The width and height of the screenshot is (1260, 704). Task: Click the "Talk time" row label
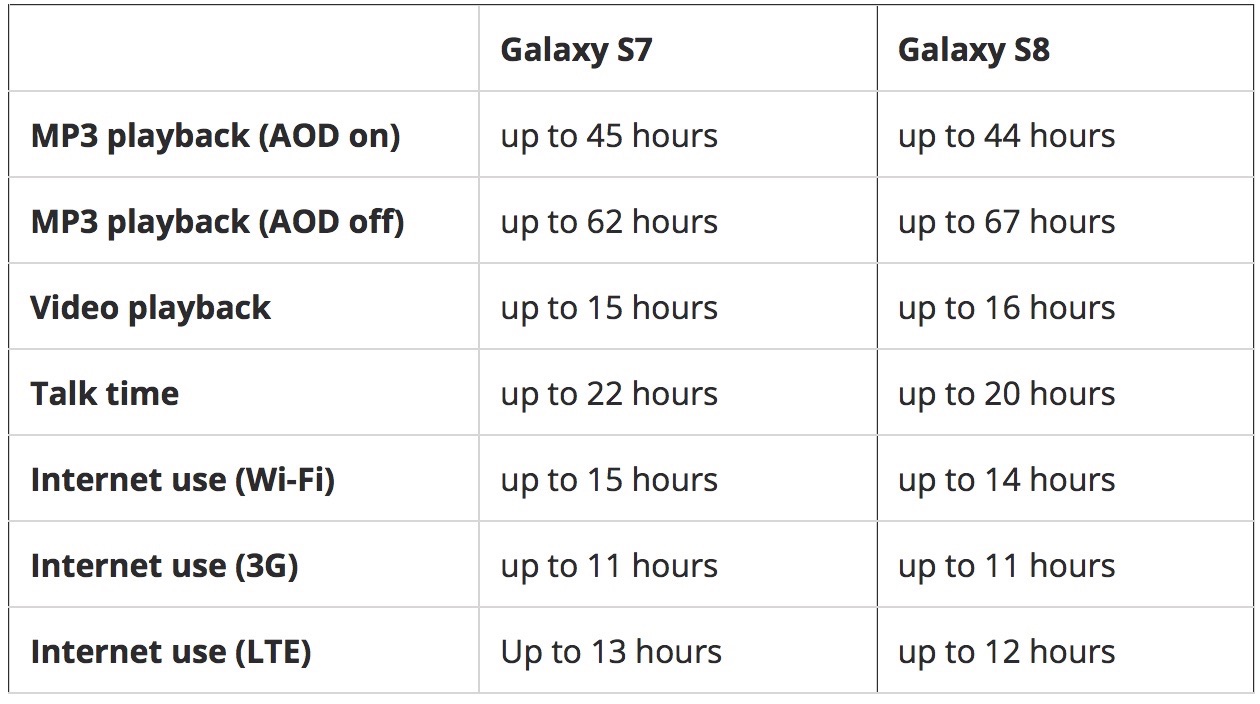[105, 394]
